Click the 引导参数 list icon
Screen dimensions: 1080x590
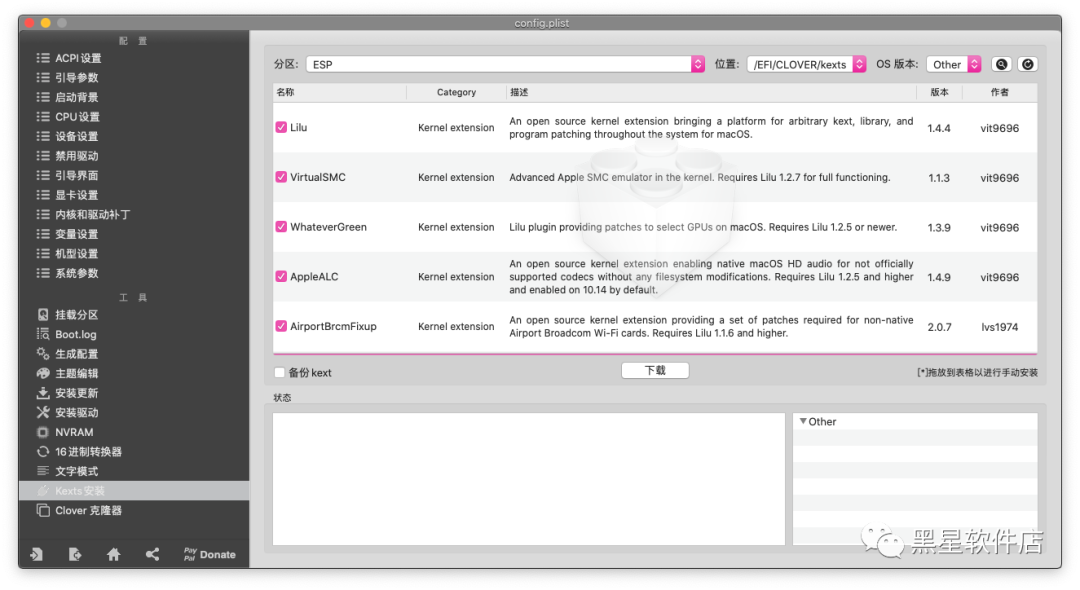(43, 77)
